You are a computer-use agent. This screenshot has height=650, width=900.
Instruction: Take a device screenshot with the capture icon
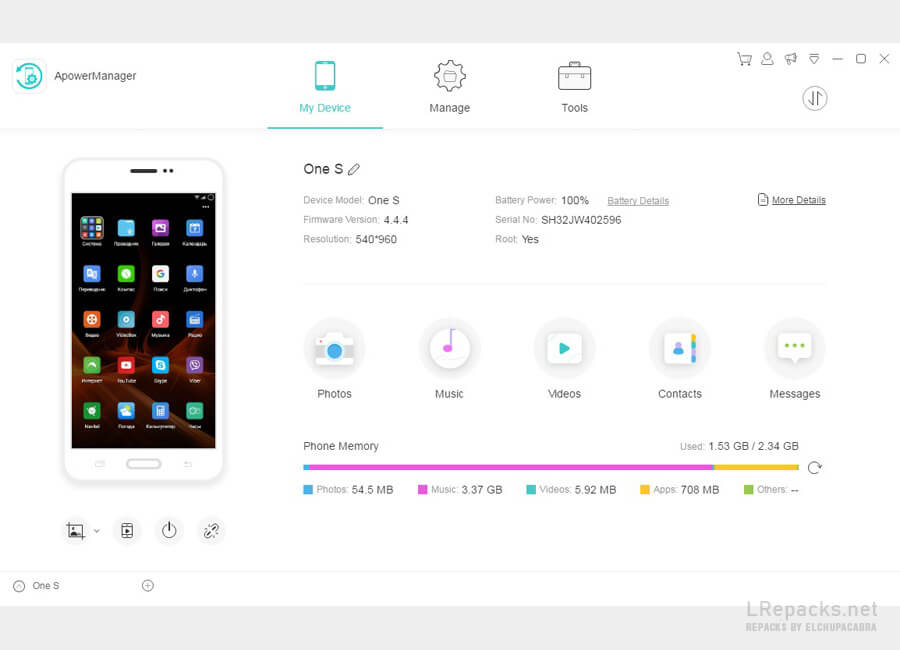(x=75, y=531)
